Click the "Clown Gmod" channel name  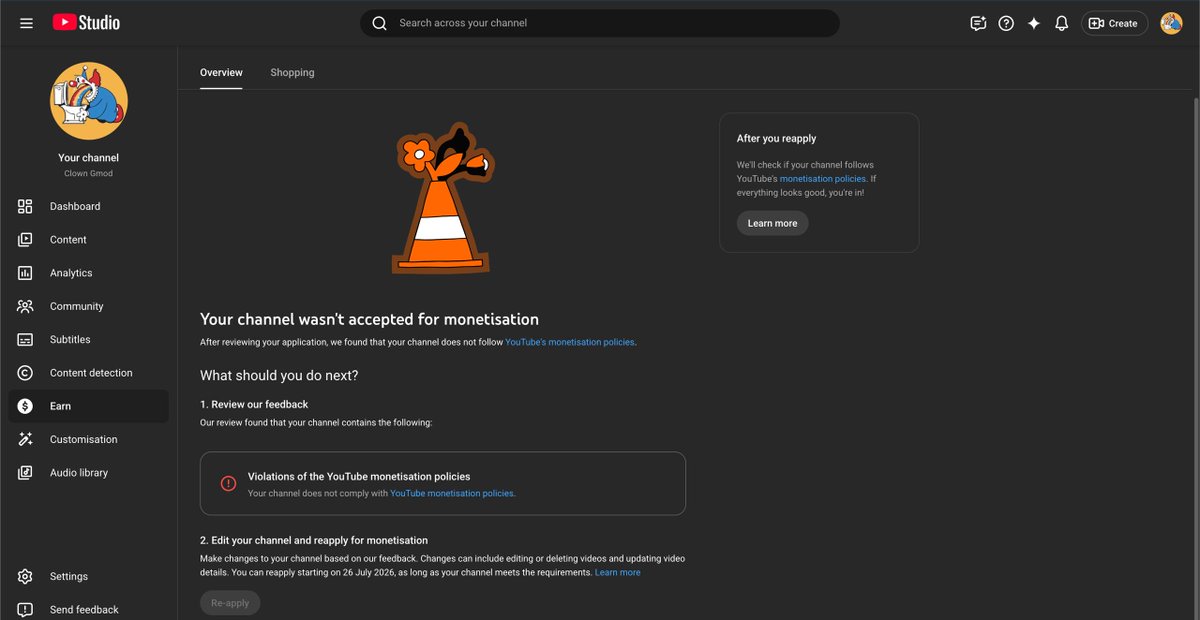click(88, 173)
